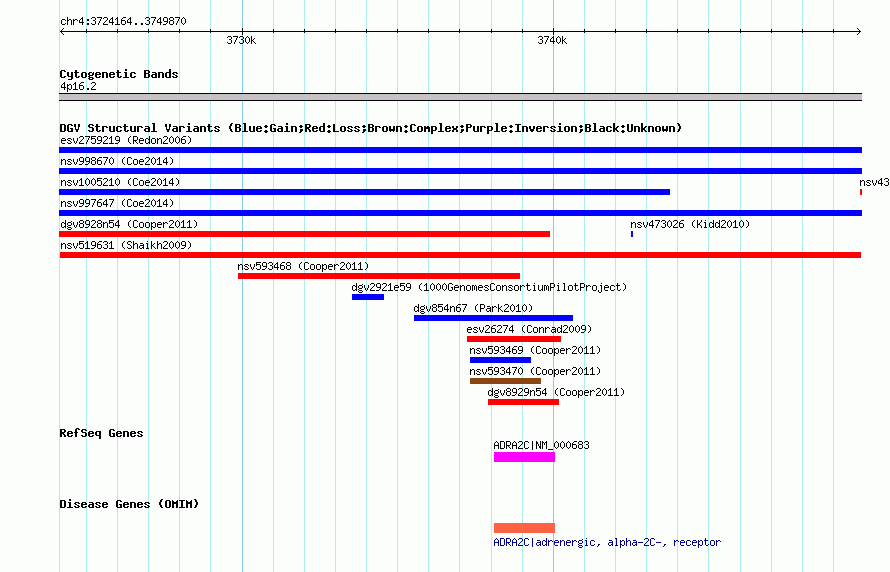890x572 pixels.
Task: Click the short blue dgv2921e59 variant bar
Action: pos(368,297)
